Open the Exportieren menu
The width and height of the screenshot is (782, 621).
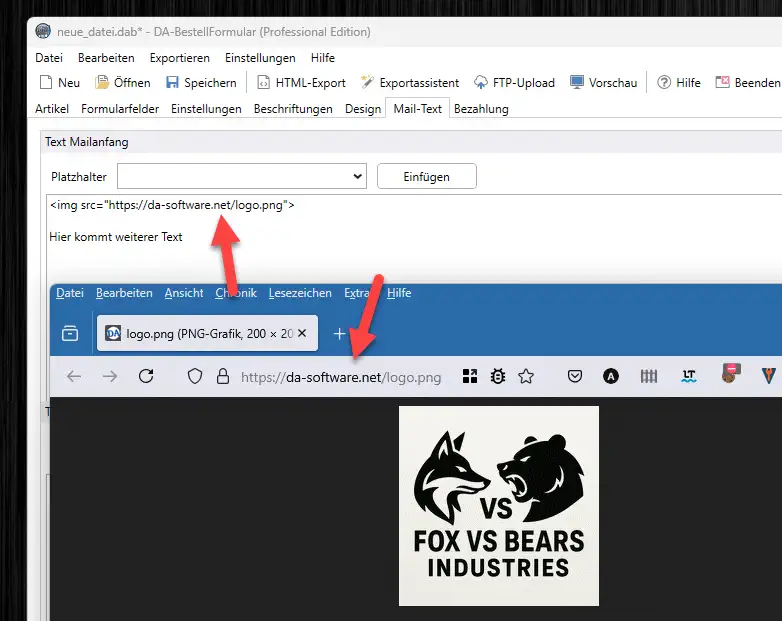180,58
